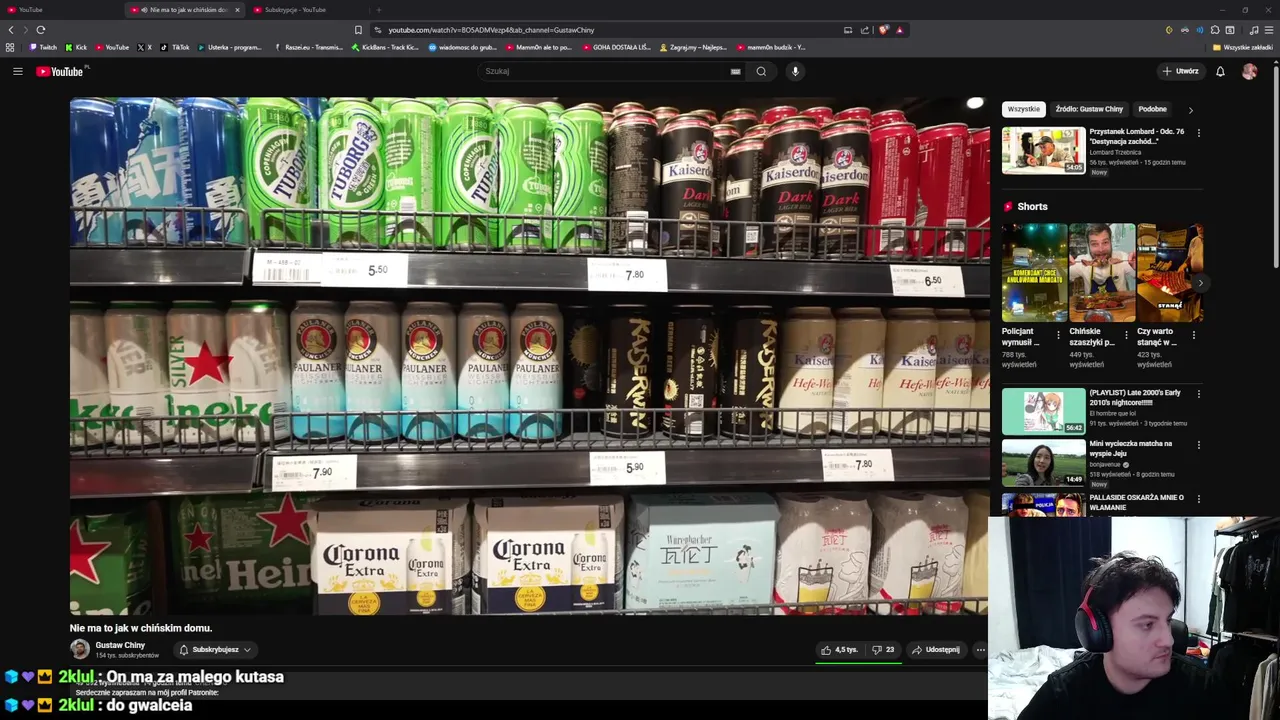1280x720 pixels.
Task: Open the Gustaw Chiny channel avatar
Action: point(79,649)
